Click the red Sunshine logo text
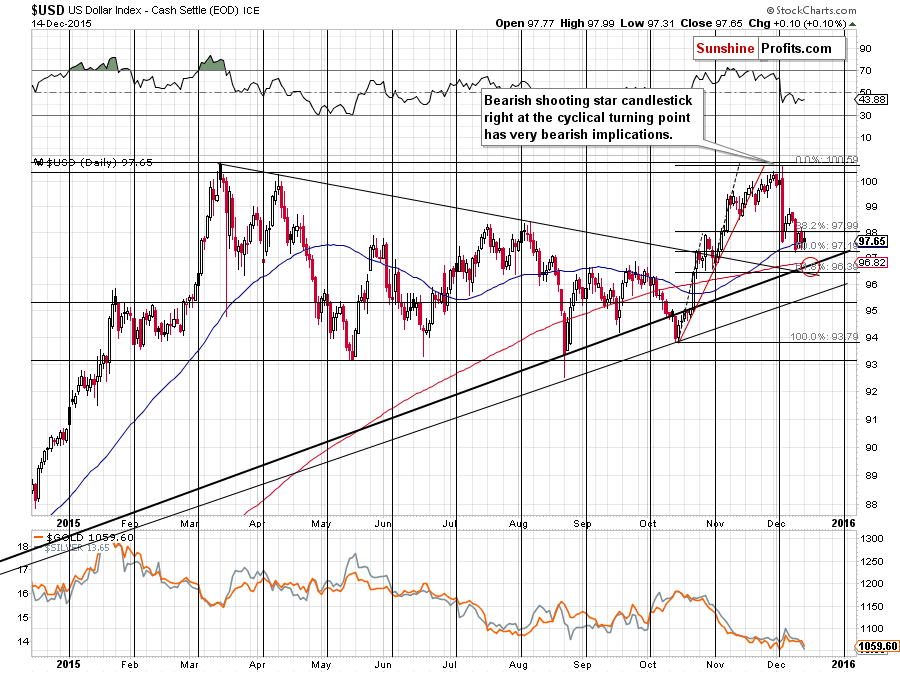This screenshot has height=673, width=900. pos(725,48)
